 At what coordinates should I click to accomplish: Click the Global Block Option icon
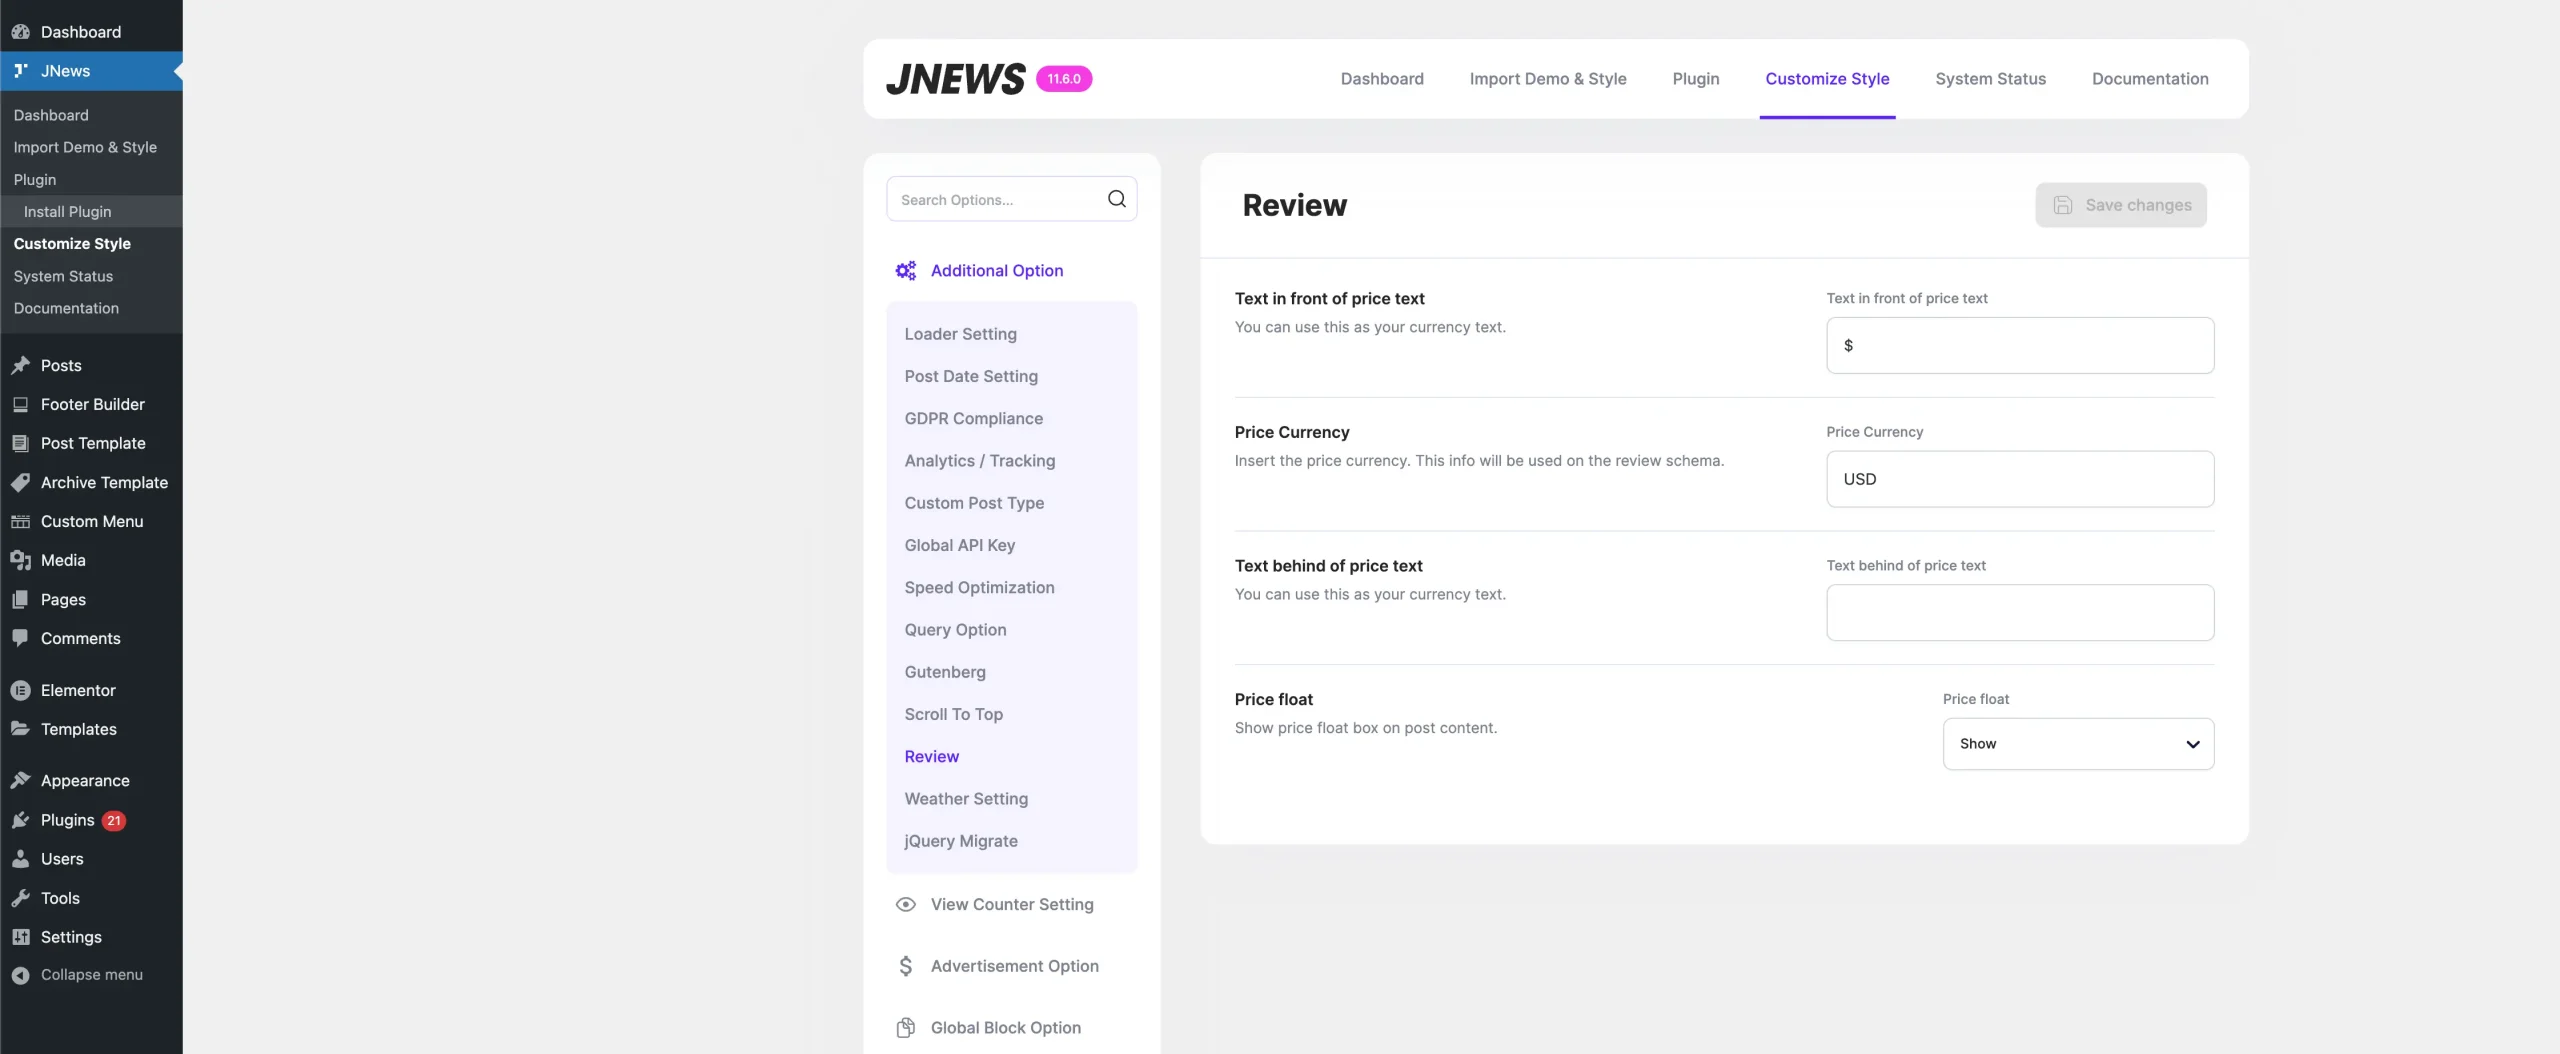[905, 1027]
